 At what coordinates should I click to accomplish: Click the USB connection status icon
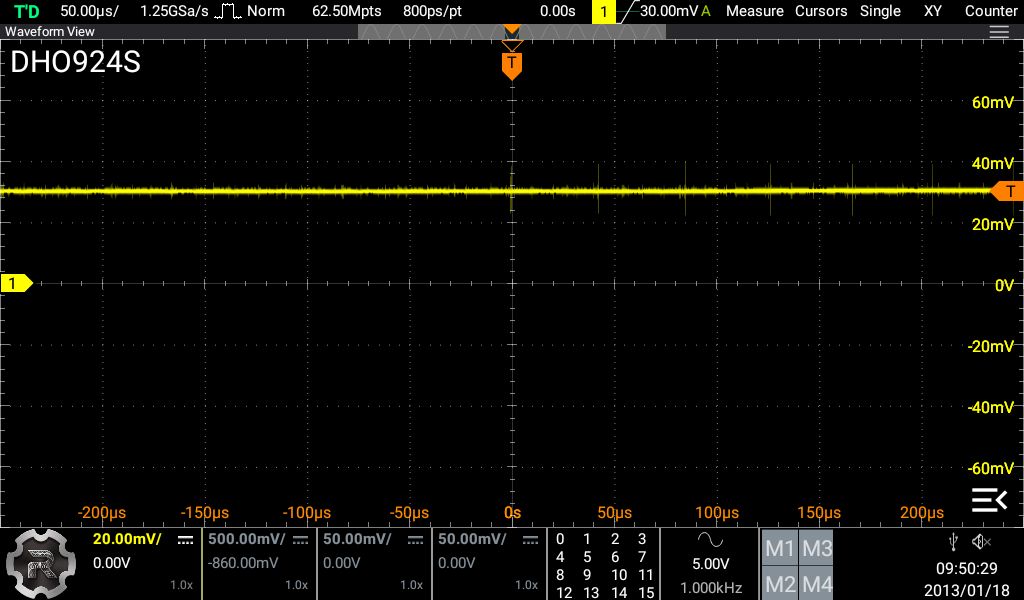coord(954,542)
